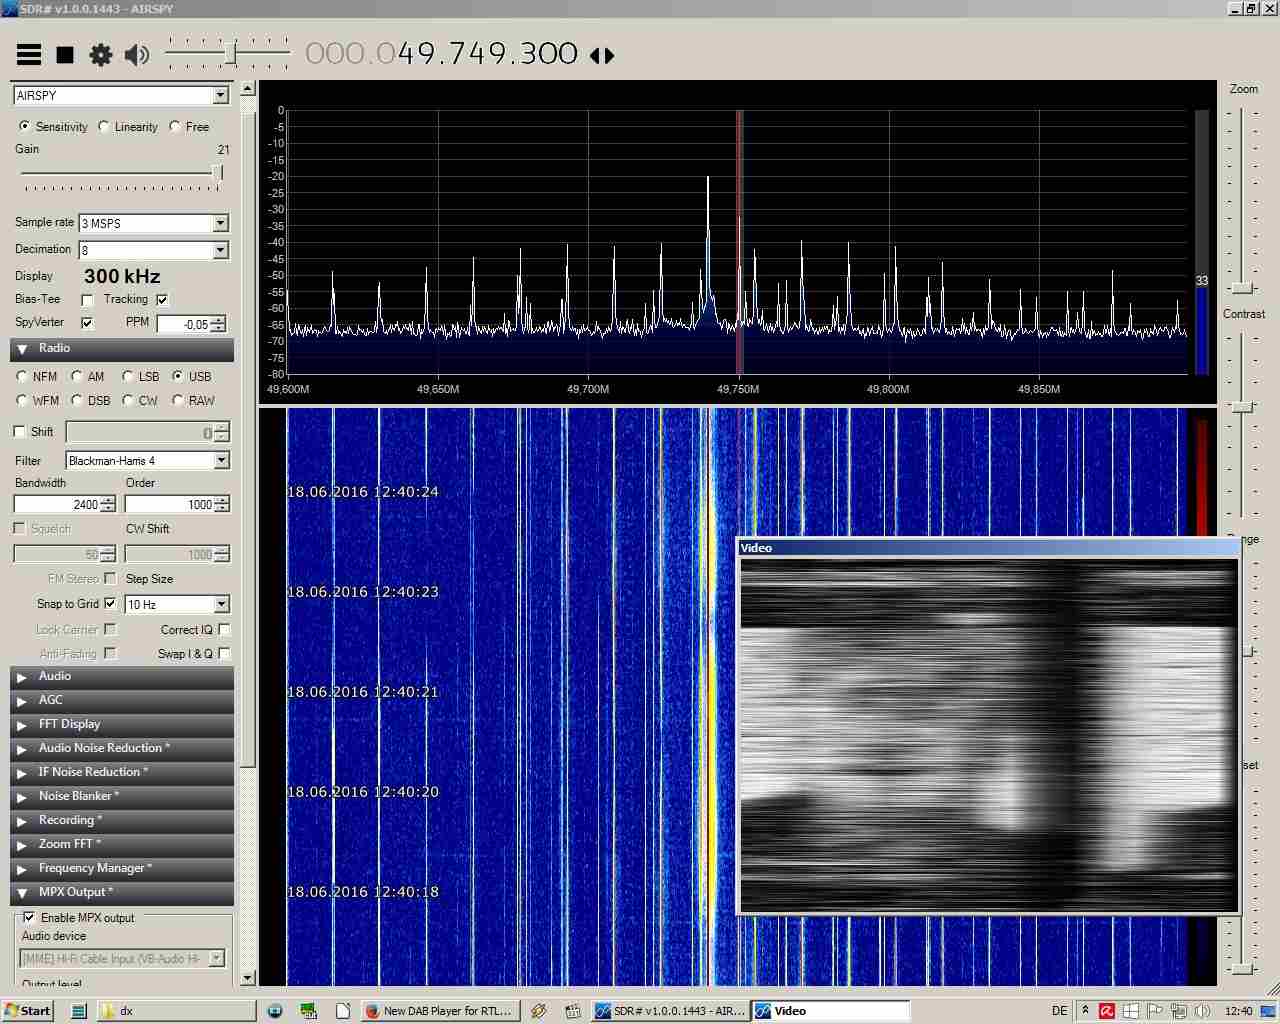
Task: Click the PPM value stepper
Action: click(219, 324)
